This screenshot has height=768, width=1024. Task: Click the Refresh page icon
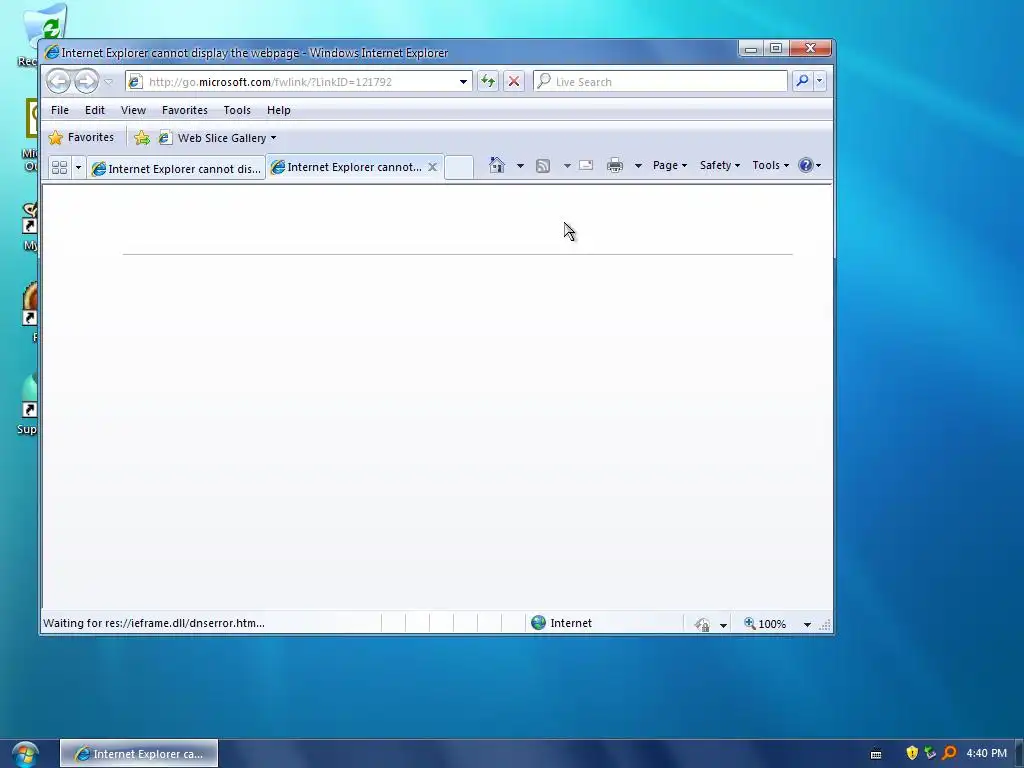(x=488, y=82)
